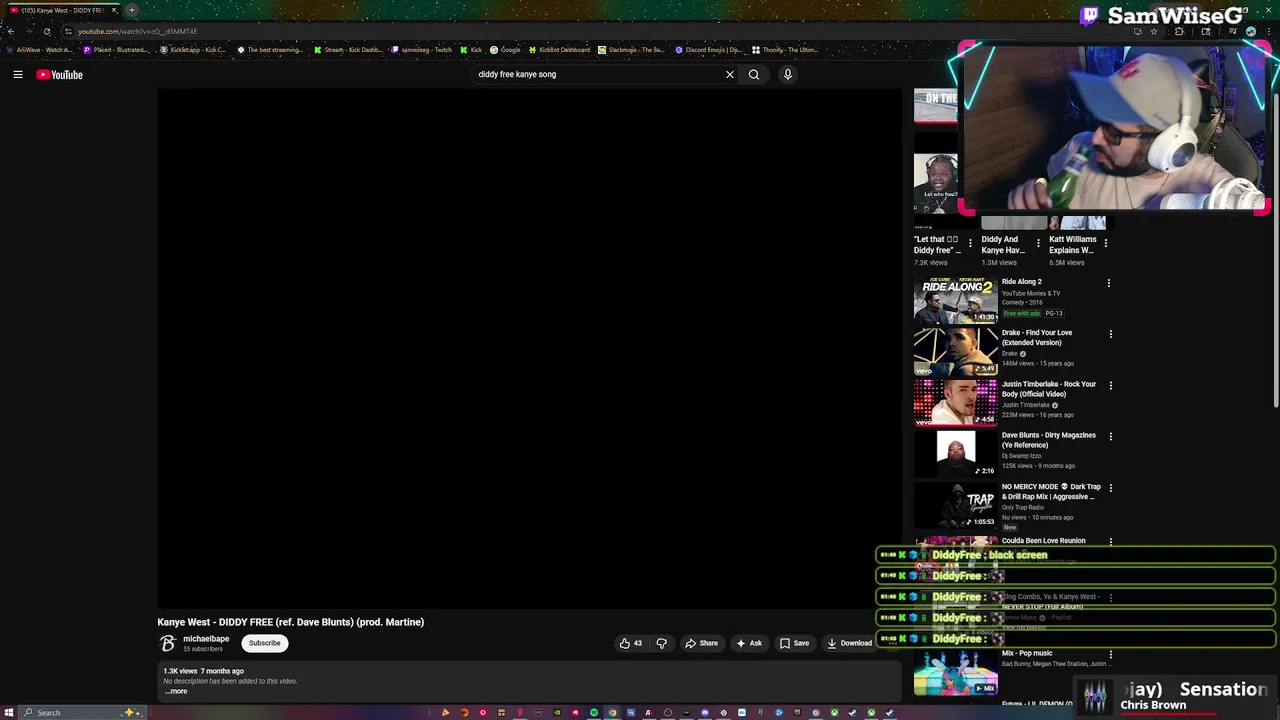Viewport: 1280px width, 720px height.
Task: Open options for 'Let that Diddy free' short
Action: [x=970, y=243]
